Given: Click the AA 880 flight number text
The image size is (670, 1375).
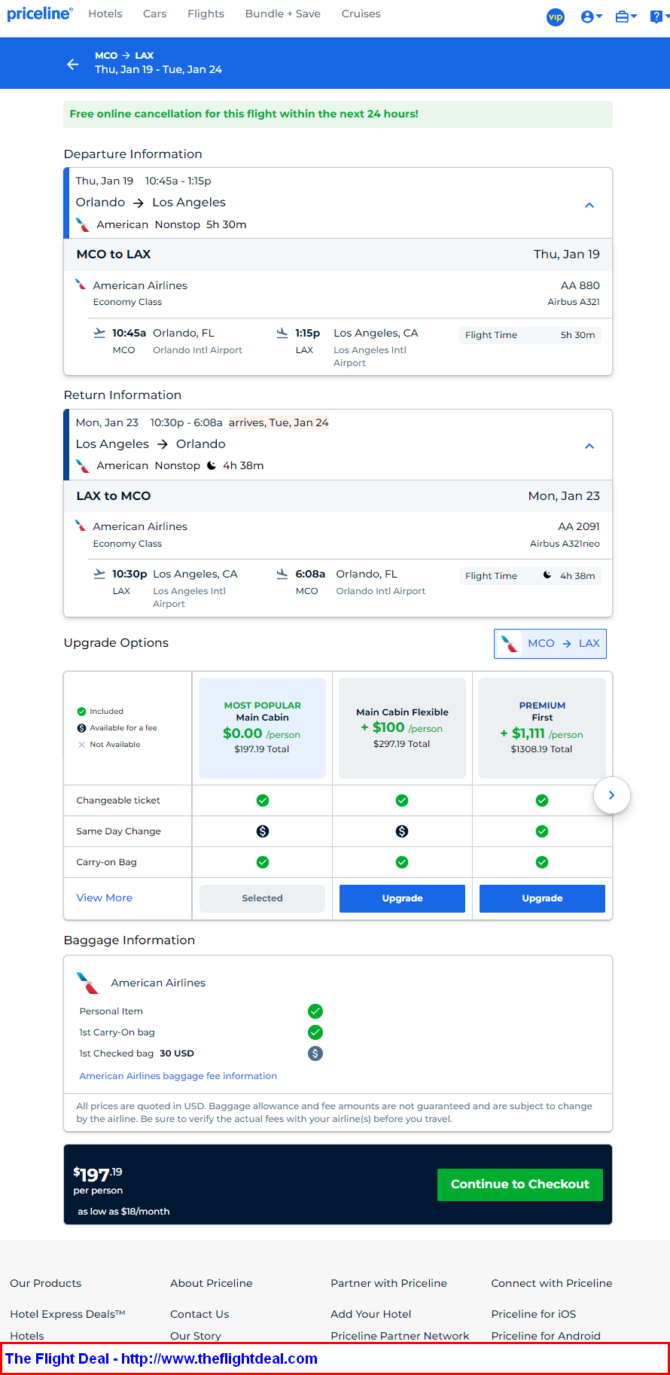Looking at the screenshot, I should coord(581,285).
